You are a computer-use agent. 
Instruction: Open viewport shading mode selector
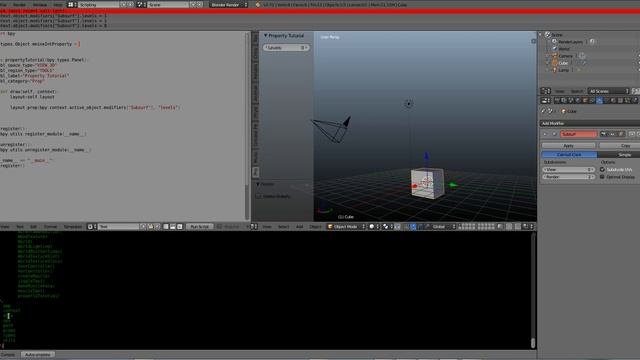374,227
